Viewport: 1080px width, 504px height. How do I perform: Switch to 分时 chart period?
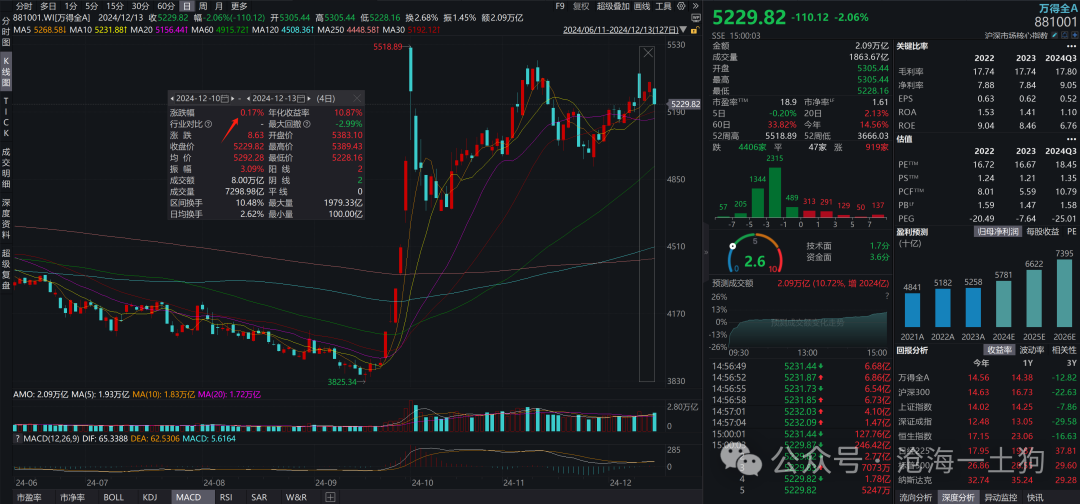click(x=23, y=6)
